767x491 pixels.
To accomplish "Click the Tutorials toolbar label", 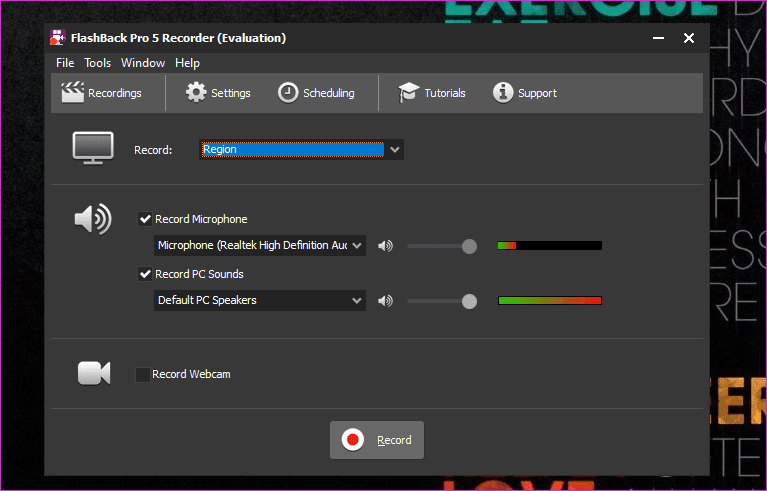I will click(x=445, y=93).
